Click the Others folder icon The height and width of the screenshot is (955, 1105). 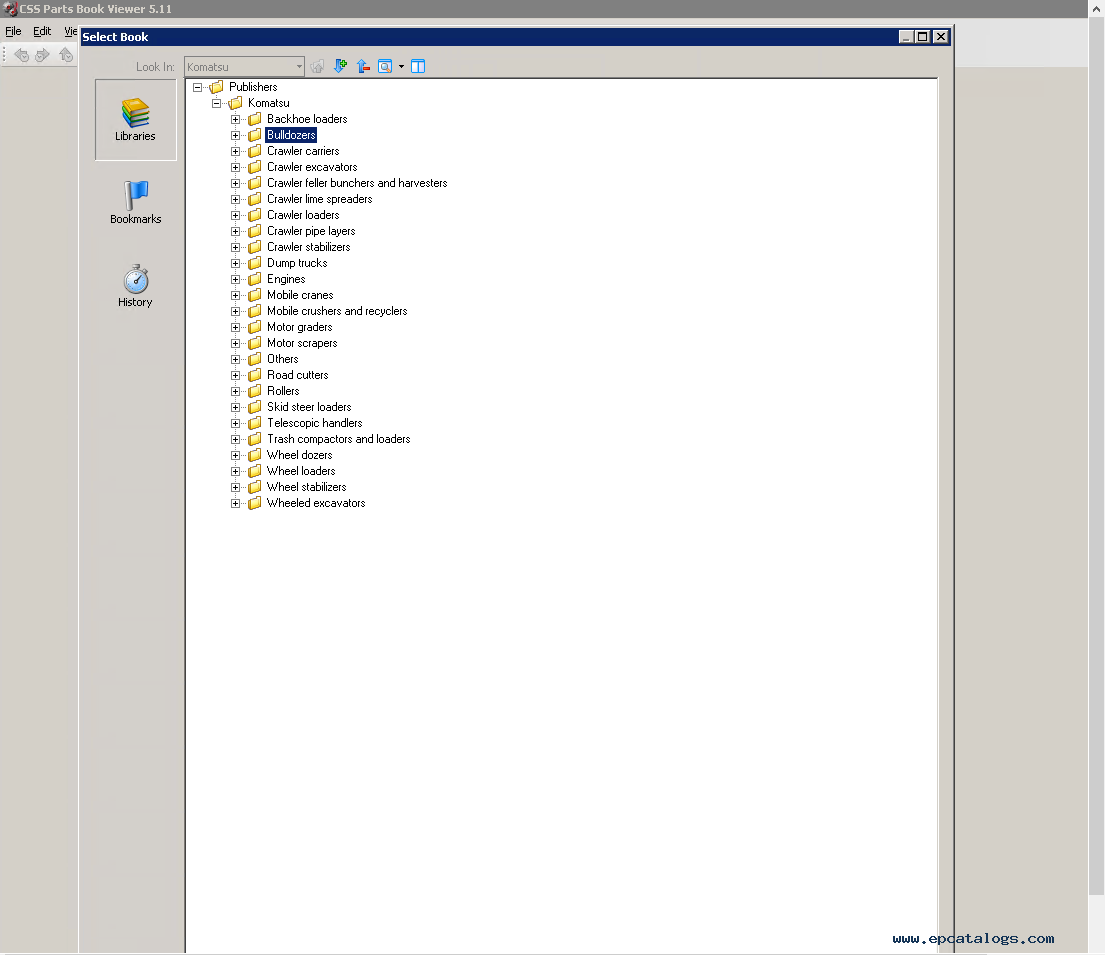point(255,359)
